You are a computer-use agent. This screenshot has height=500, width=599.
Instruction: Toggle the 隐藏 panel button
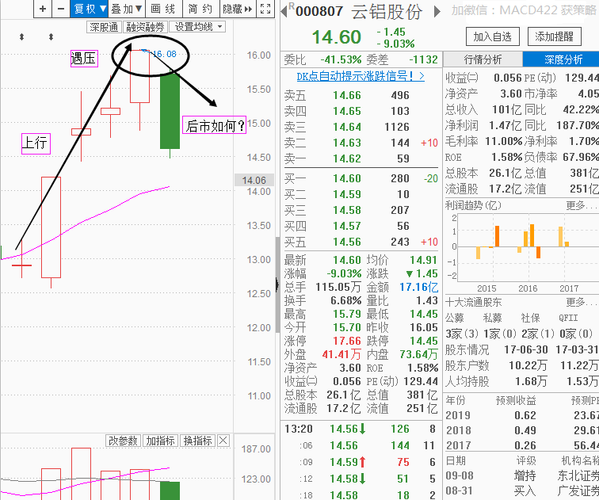tap(238, 8)
